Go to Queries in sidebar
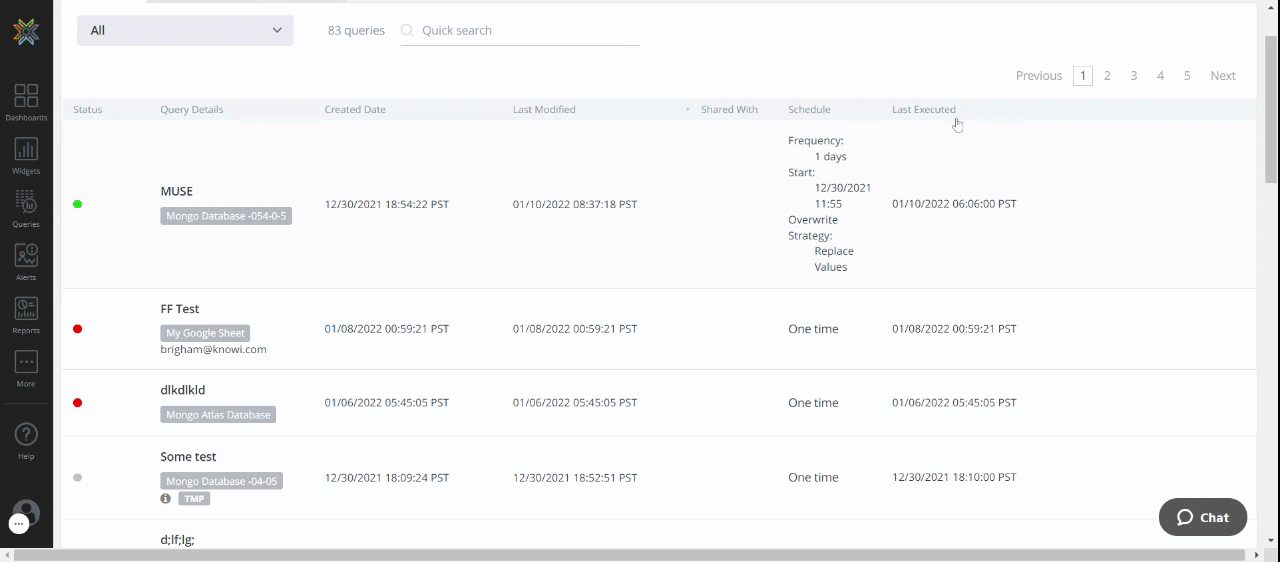Screen dimensions: 1280x562 tap(26, 208)
